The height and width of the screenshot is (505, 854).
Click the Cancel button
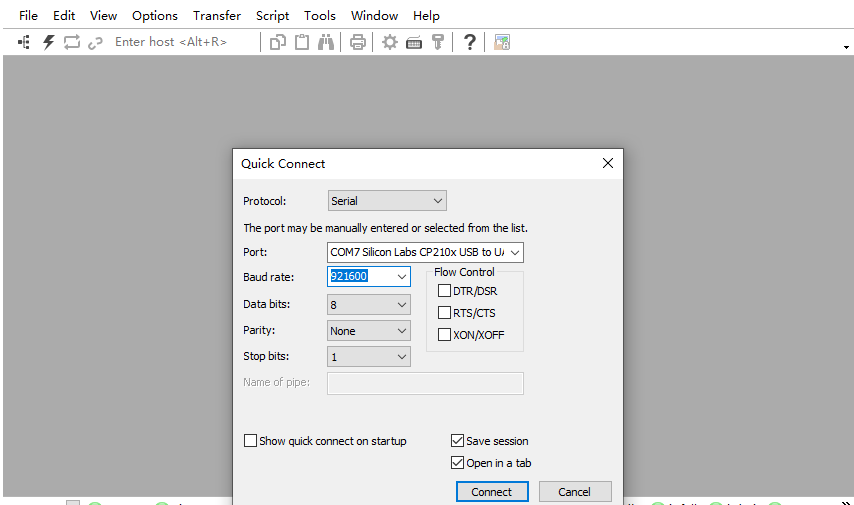tap(575, 491)
